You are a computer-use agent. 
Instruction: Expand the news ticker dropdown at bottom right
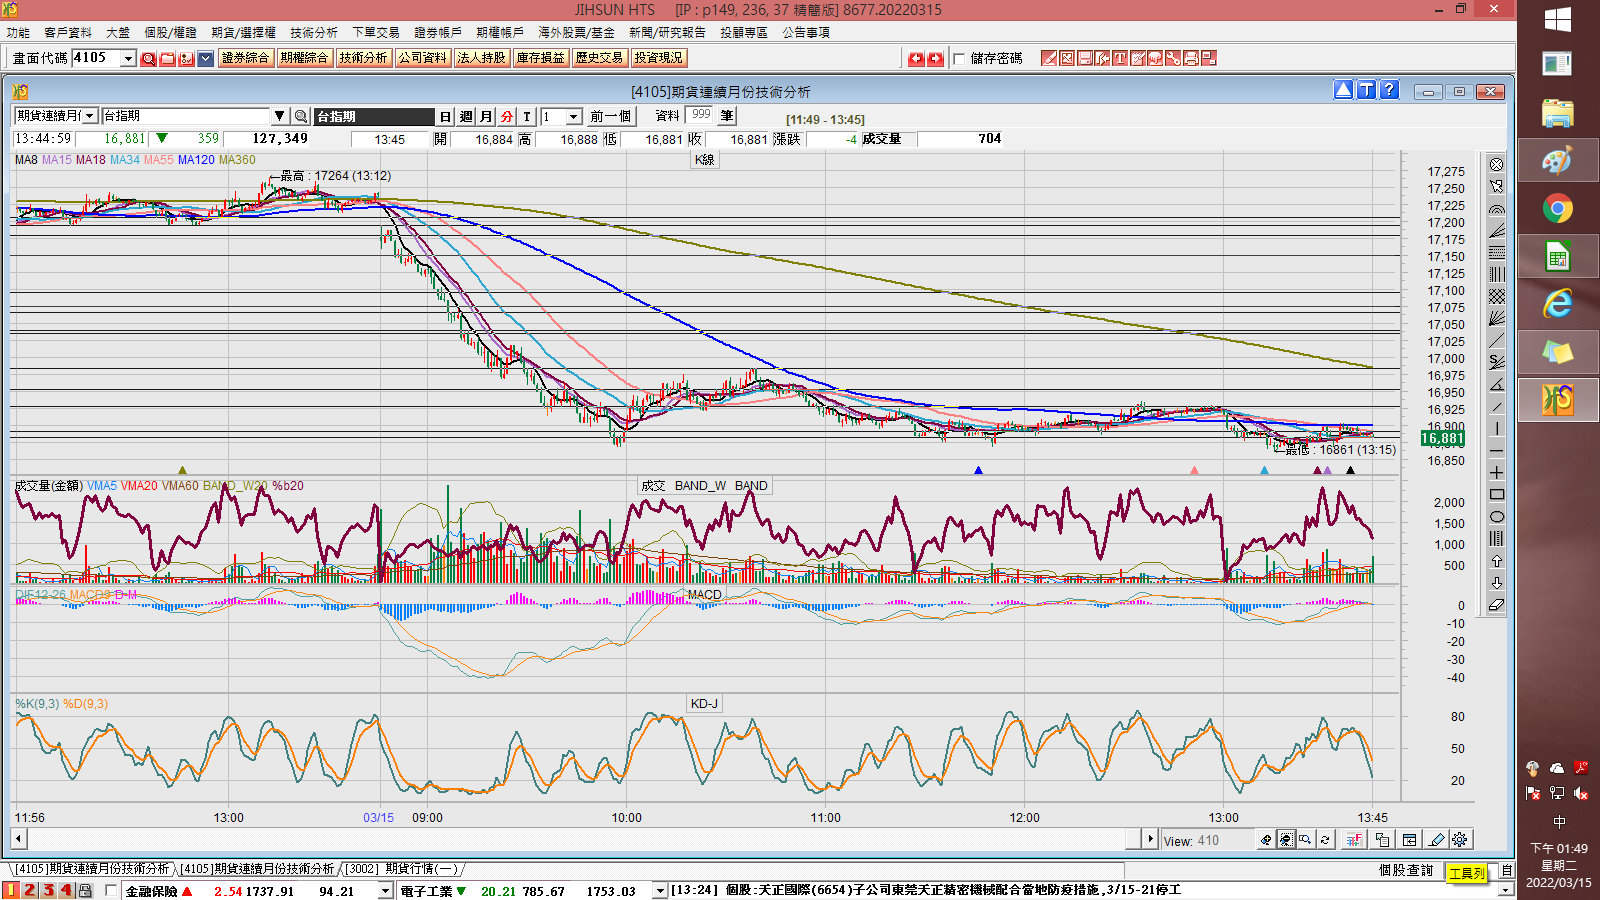click(x=1506, y=890)
